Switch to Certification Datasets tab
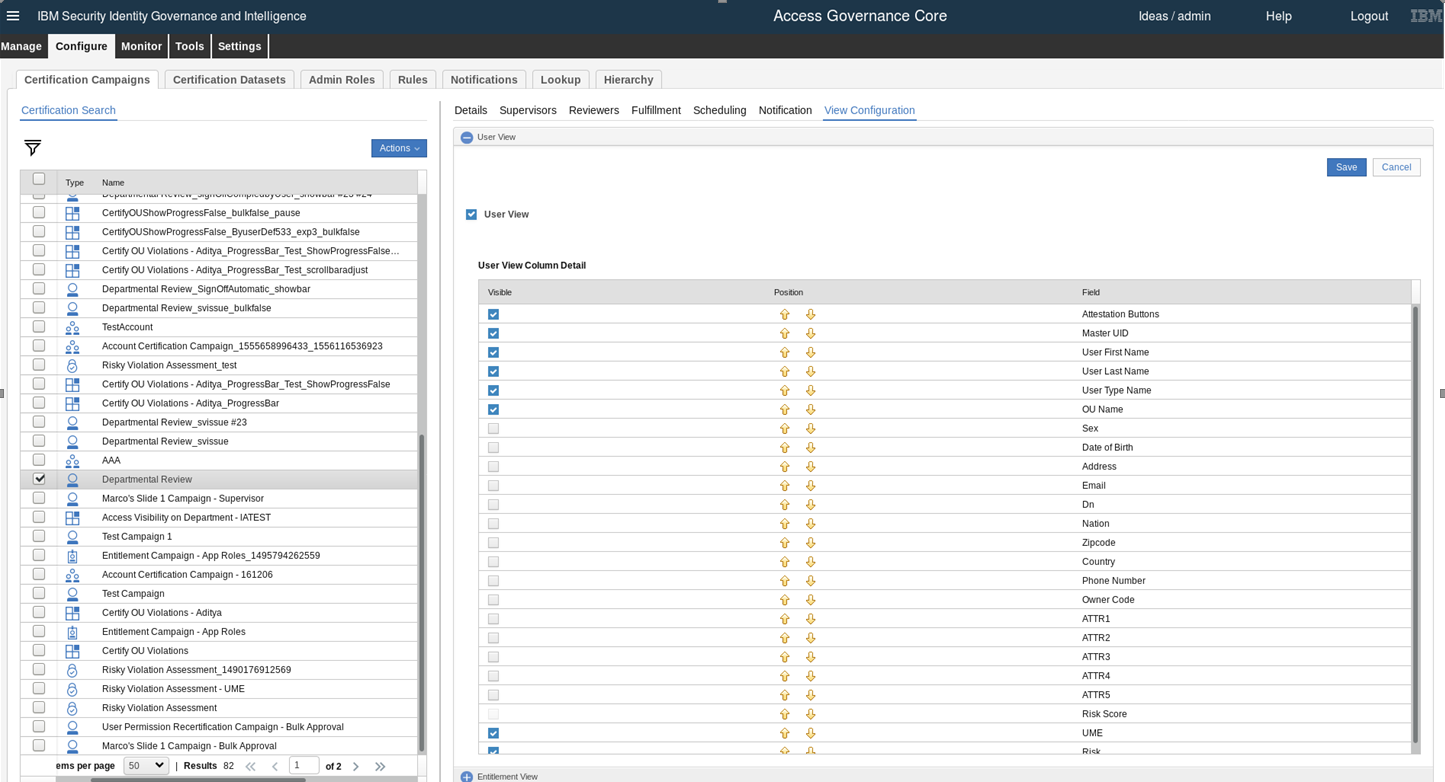This screenshot has height=782, width=1445. tap(229, 79)
